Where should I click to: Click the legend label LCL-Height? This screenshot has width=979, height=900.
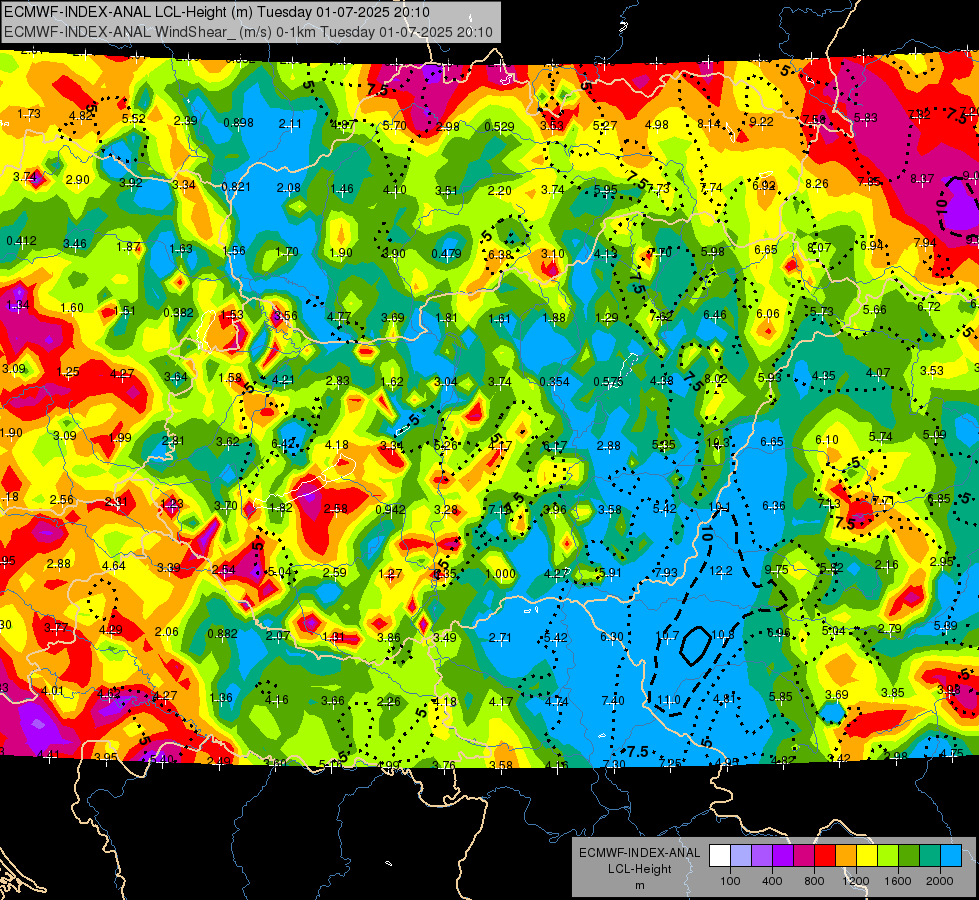(x=639, y=869)
